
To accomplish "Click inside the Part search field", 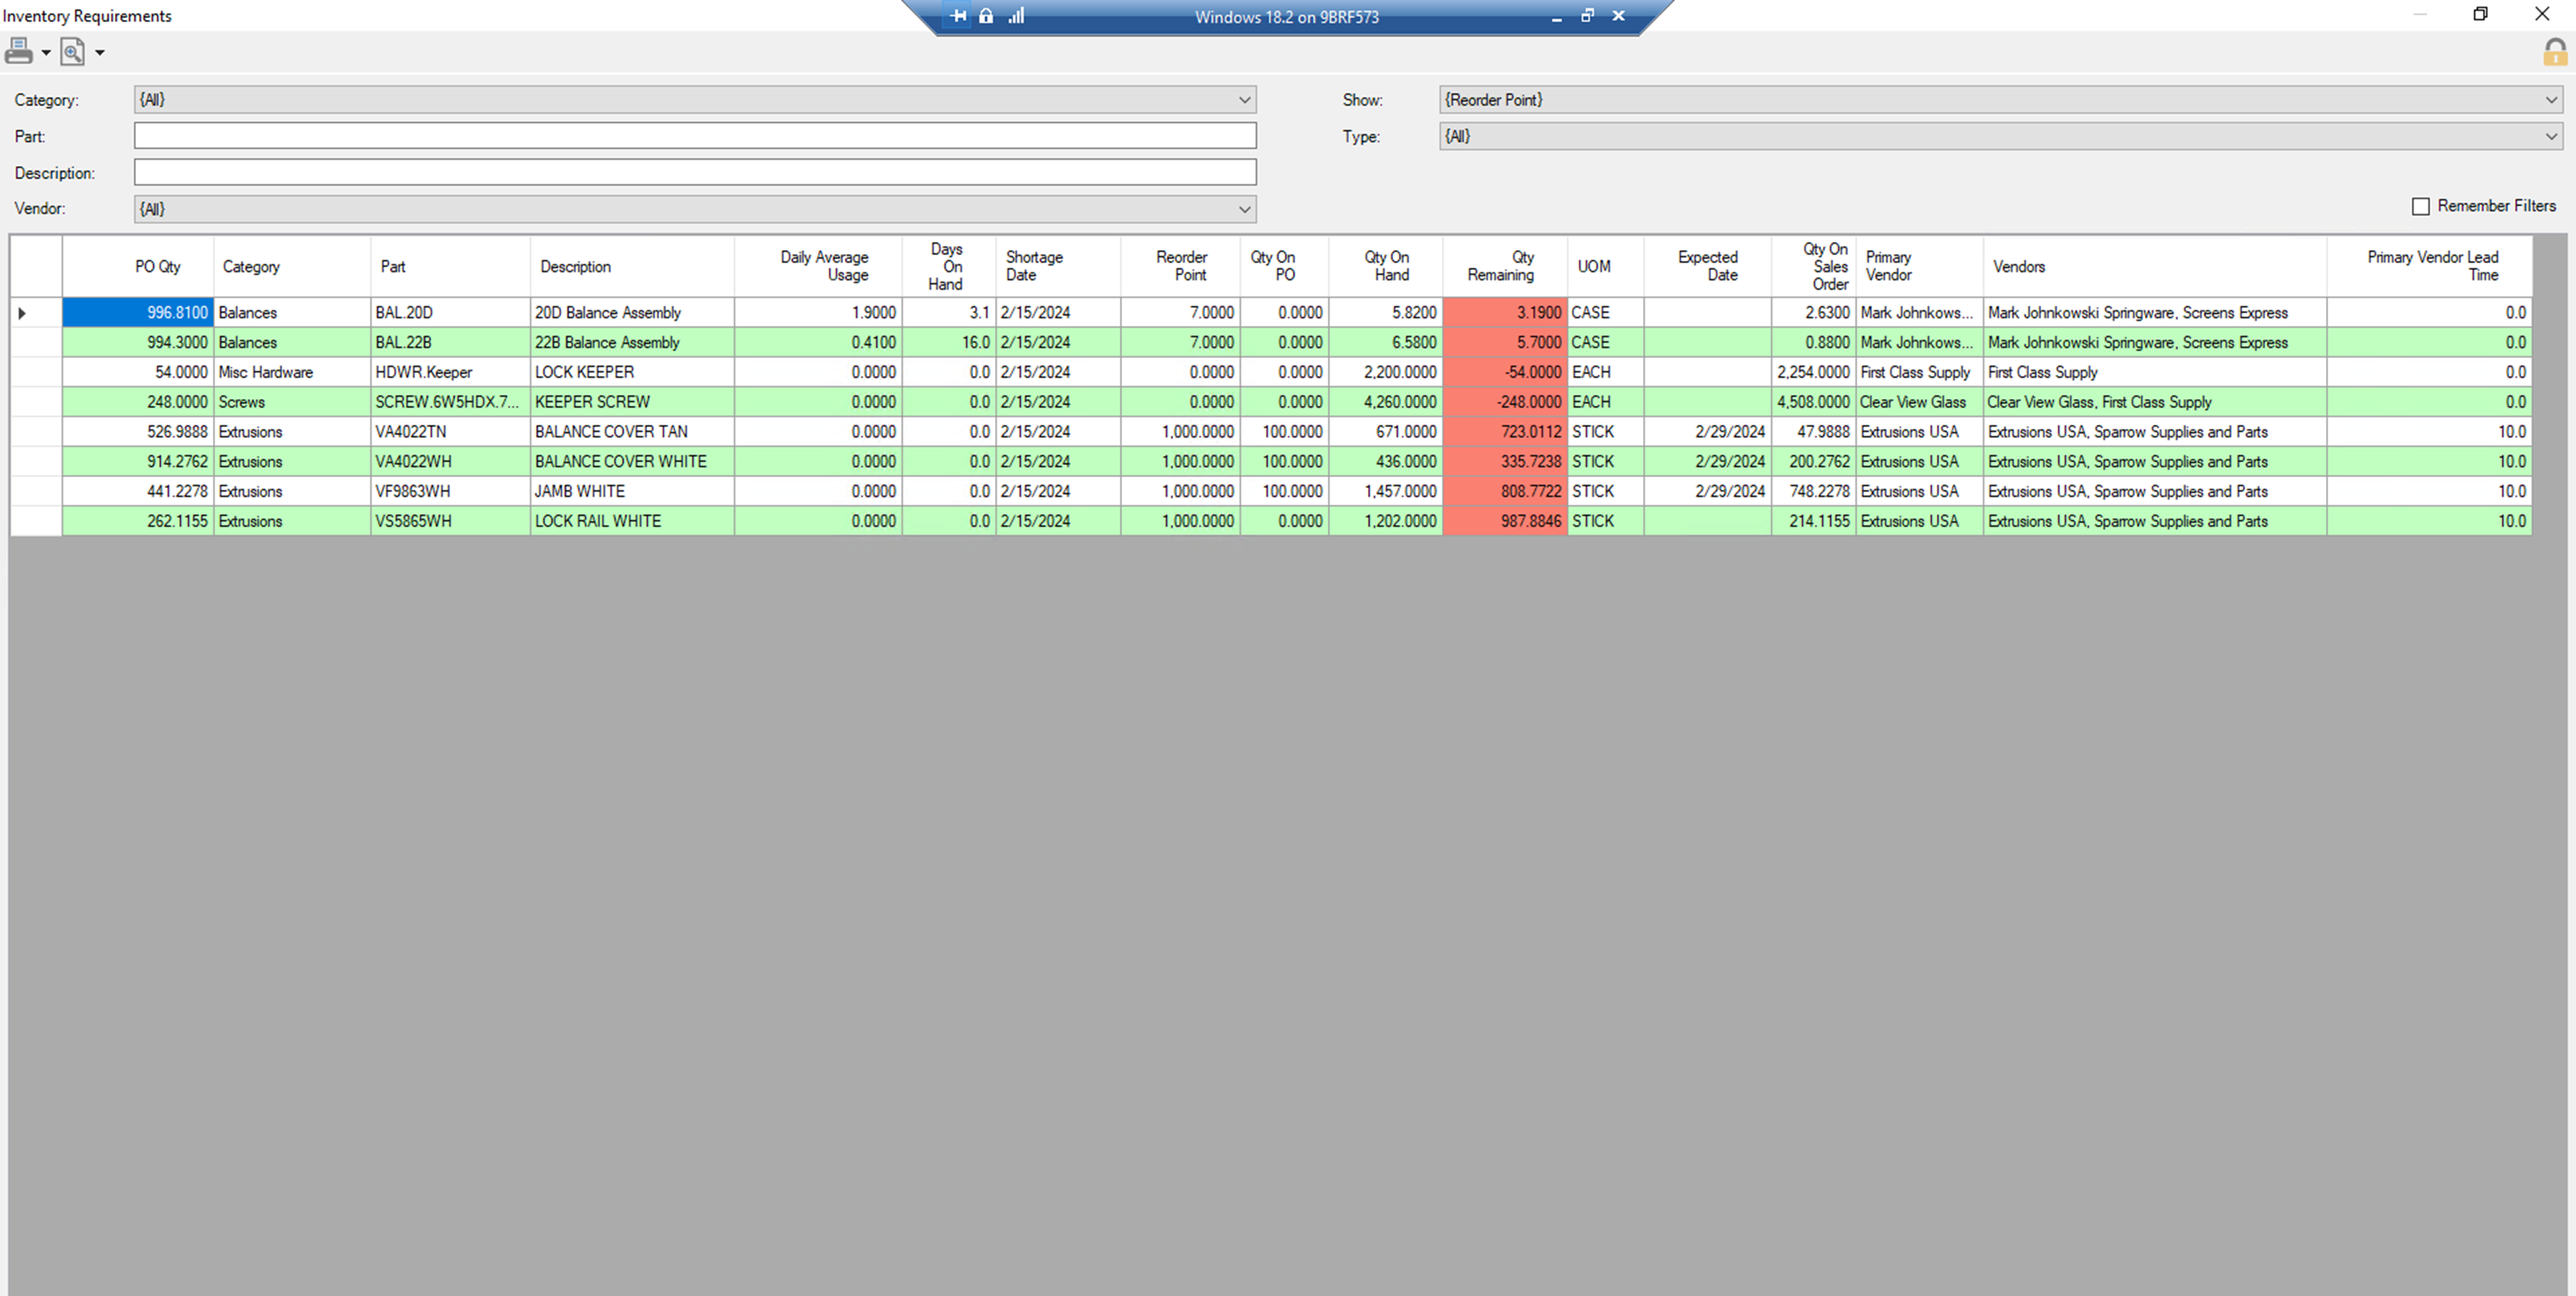I will coord(694,135).
